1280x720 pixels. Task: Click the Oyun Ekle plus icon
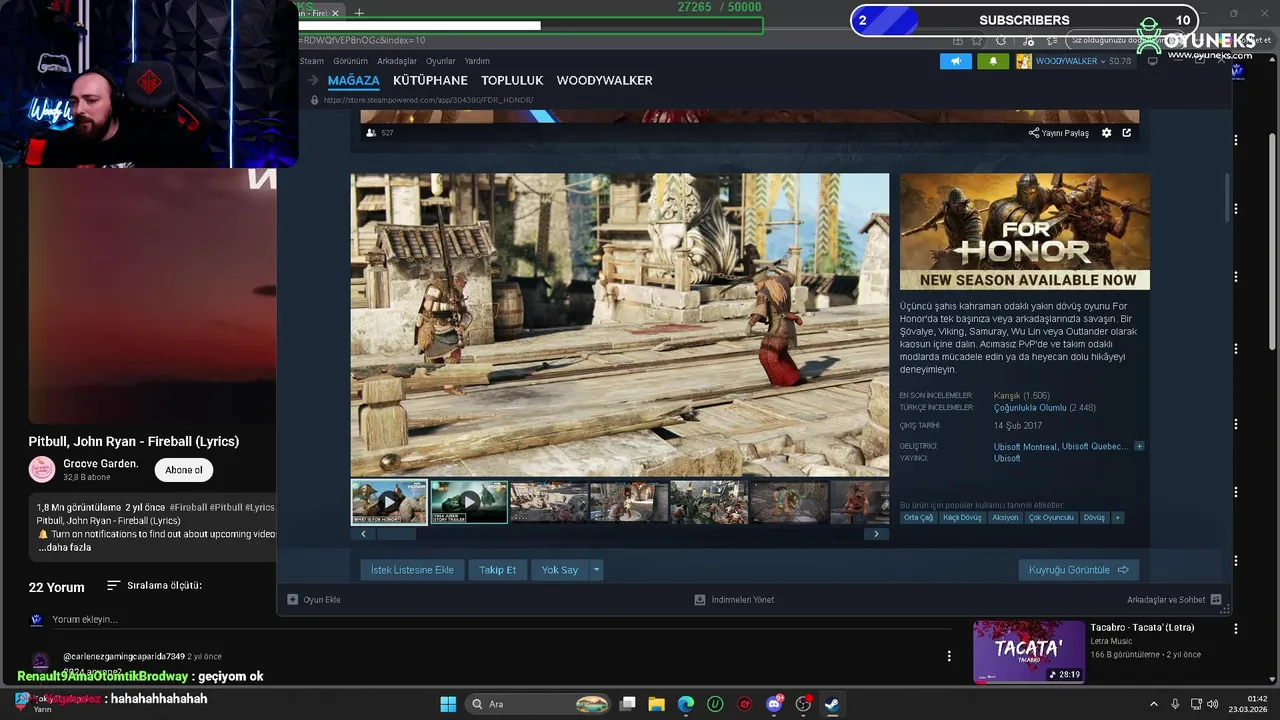tap(292, 600)
